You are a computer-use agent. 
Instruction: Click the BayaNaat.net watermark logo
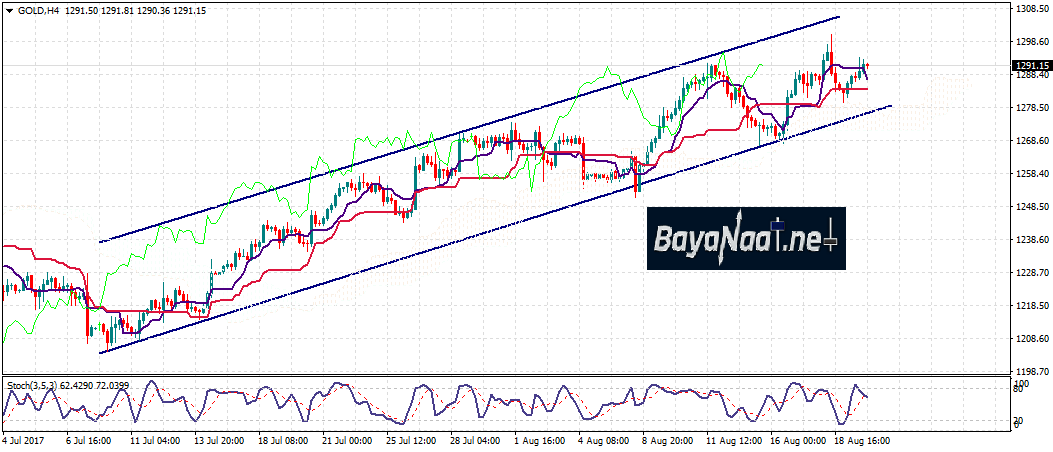pos(745,238)
